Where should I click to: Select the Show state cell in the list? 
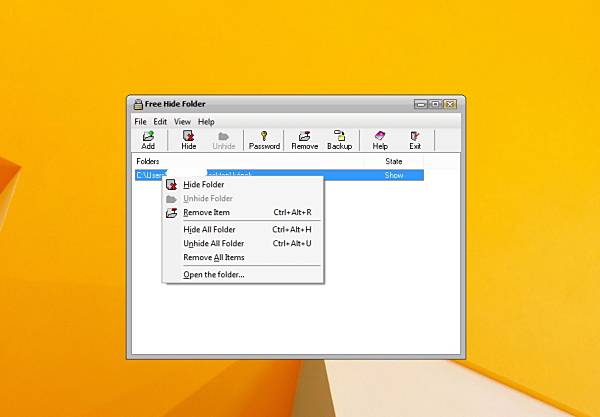pos(394,175)
